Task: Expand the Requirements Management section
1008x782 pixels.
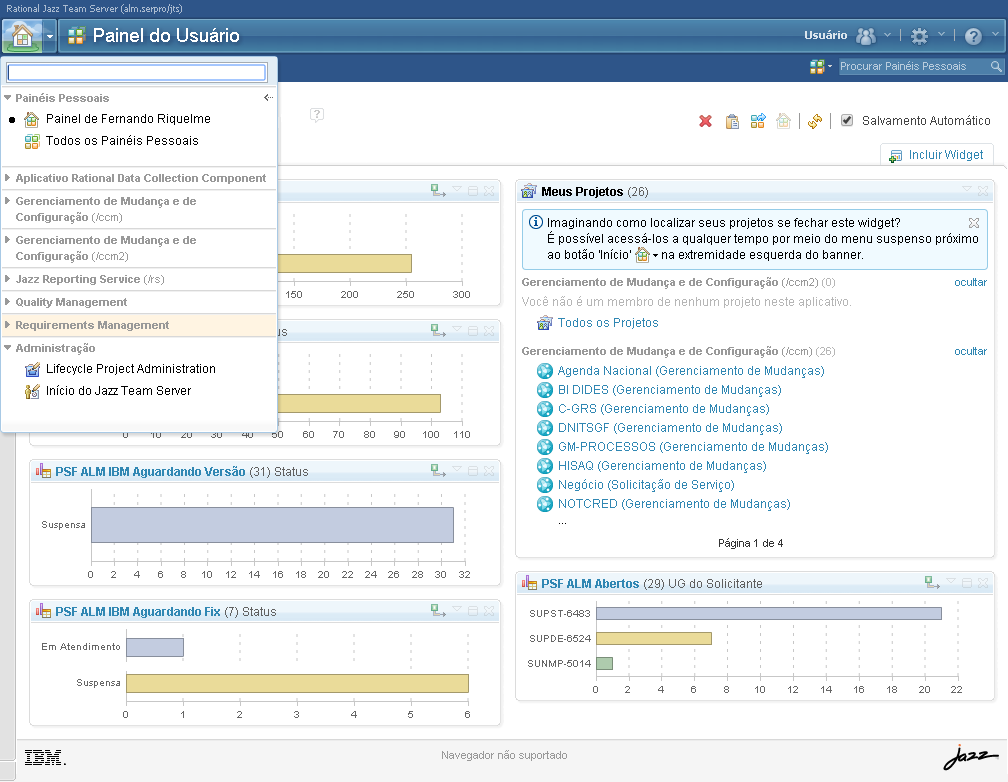Action: point(8,325)
